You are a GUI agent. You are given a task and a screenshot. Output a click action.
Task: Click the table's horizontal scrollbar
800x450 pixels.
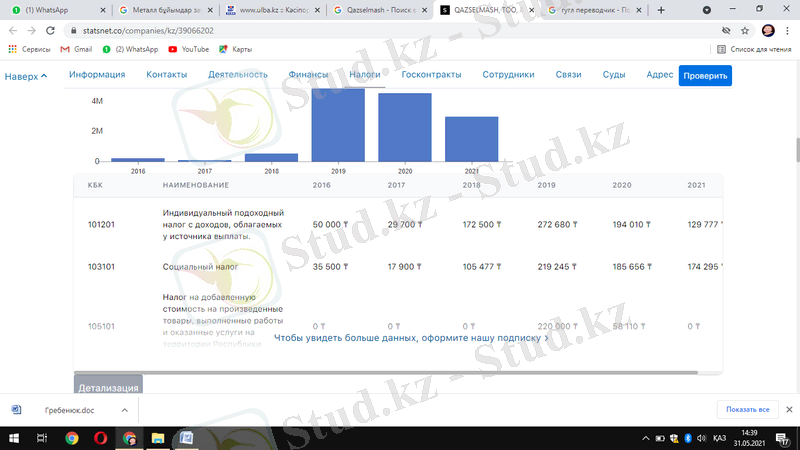click(386, 372)
